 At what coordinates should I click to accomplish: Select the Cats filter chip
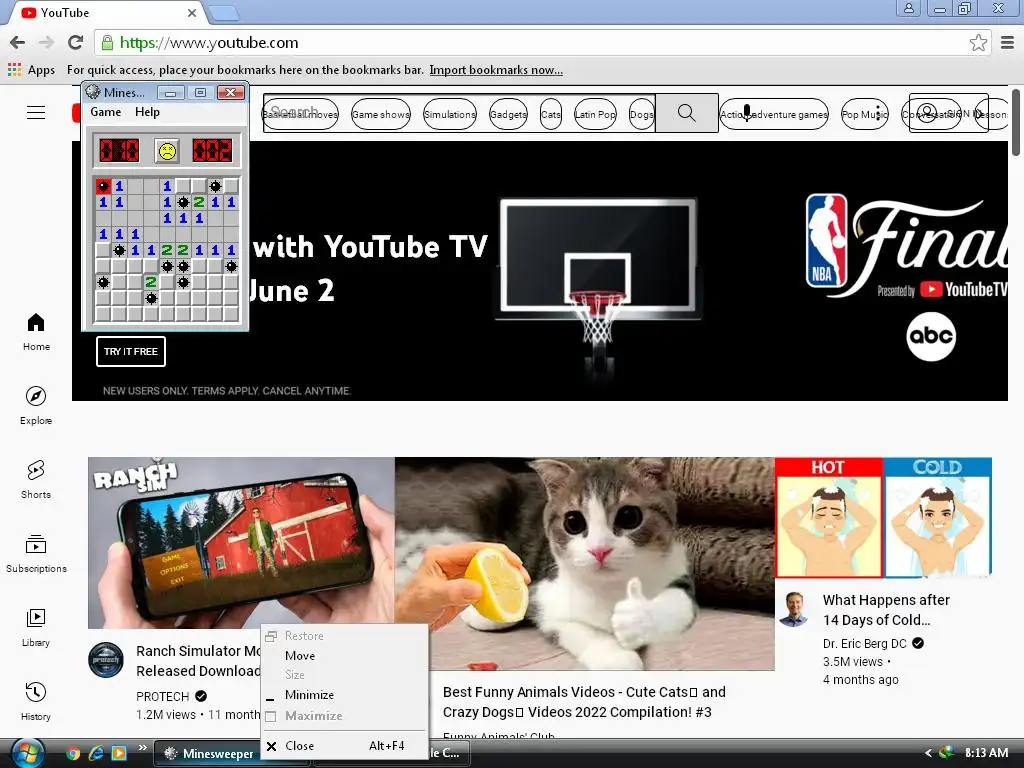tap(551, 114)
